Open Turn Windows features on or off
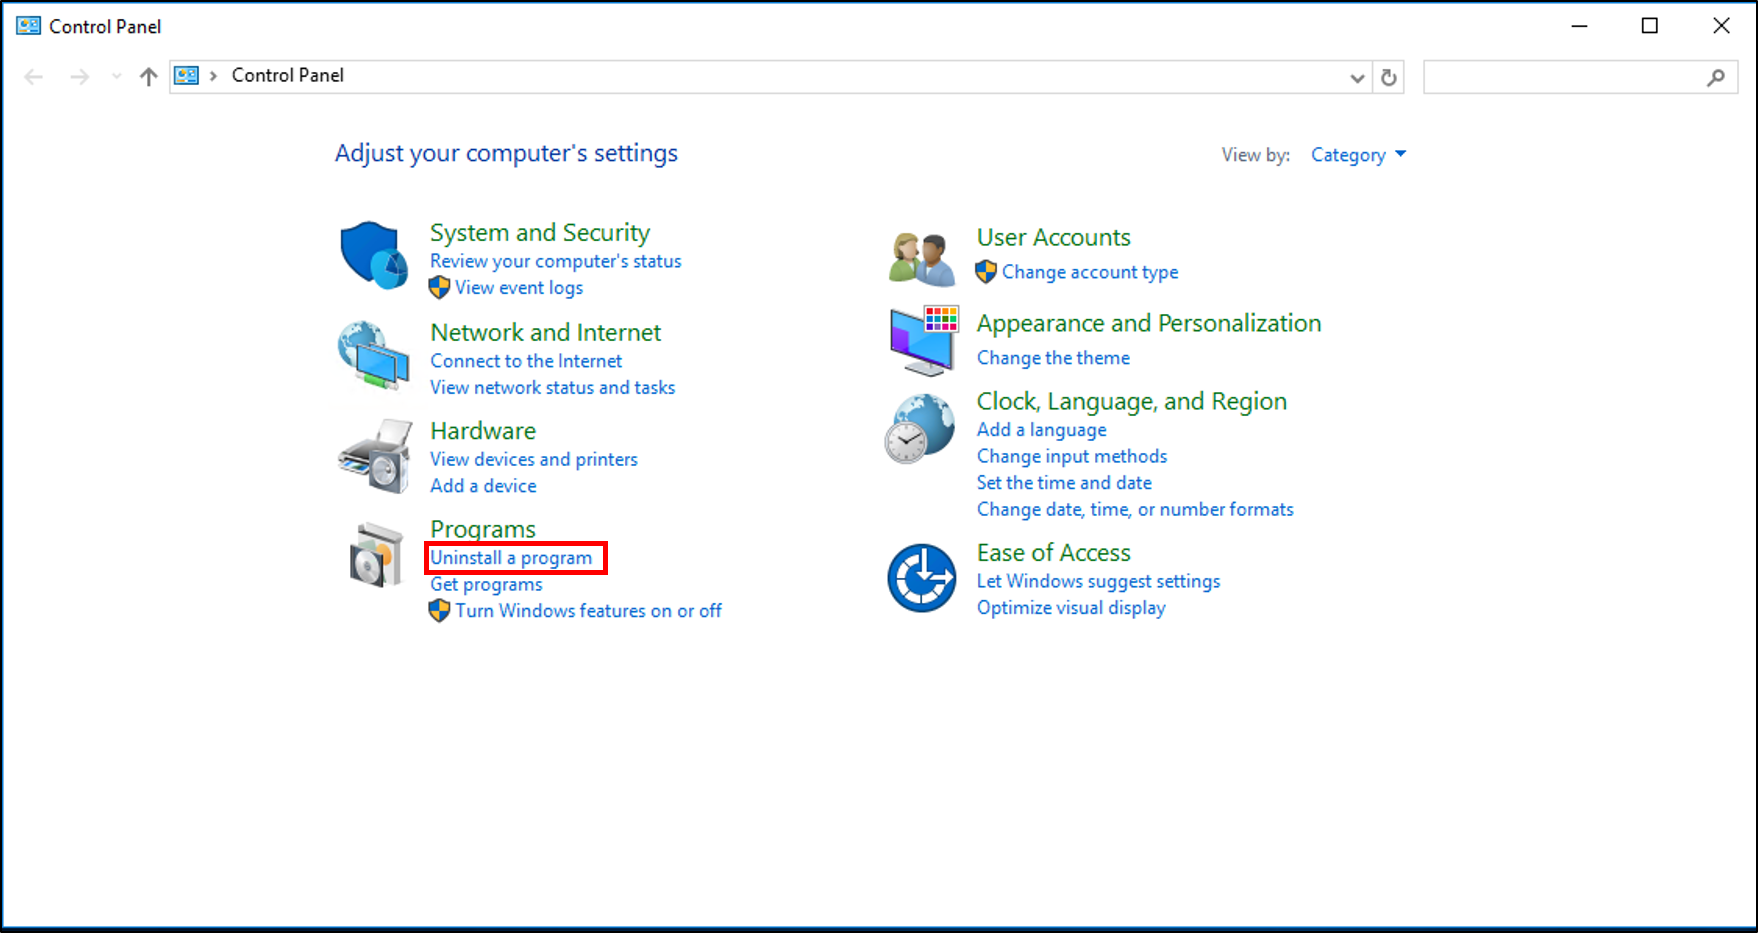Image resolution: width=1758 pixels, height=933 pixels. pyautogui.click(x=589, y=610)
